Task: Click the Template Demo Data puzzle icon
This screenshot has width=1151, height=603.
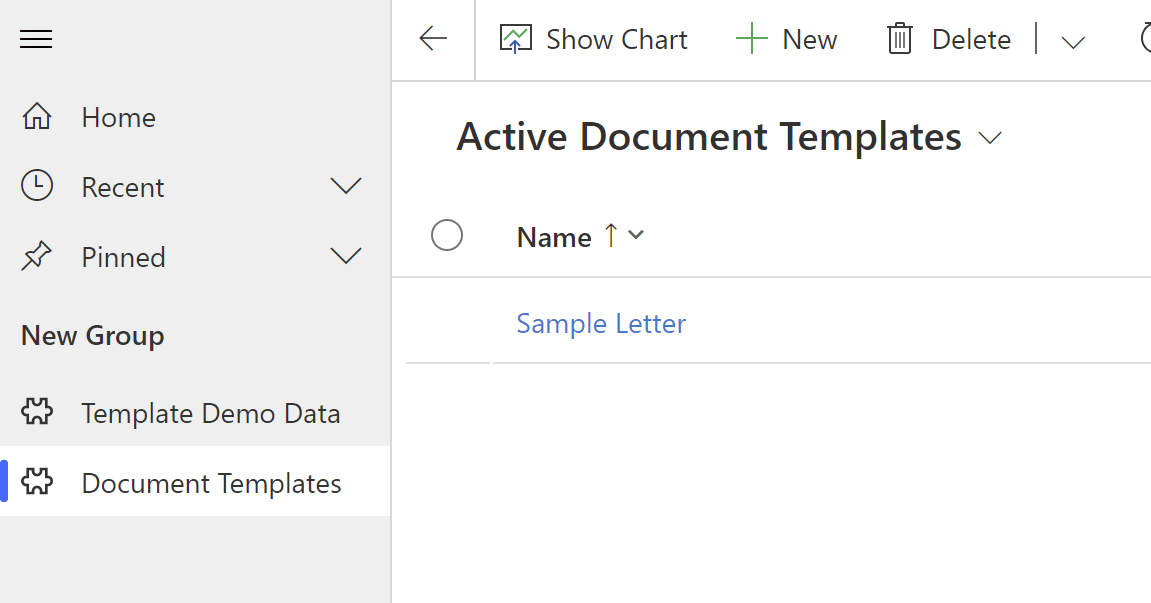Action: click(x=37, y=413)
